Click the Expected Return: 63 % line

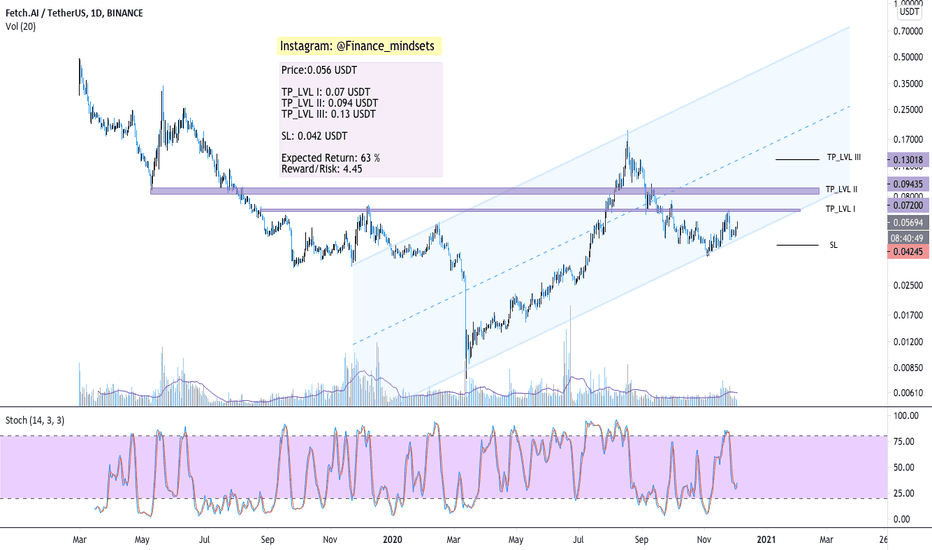[330, 158]
